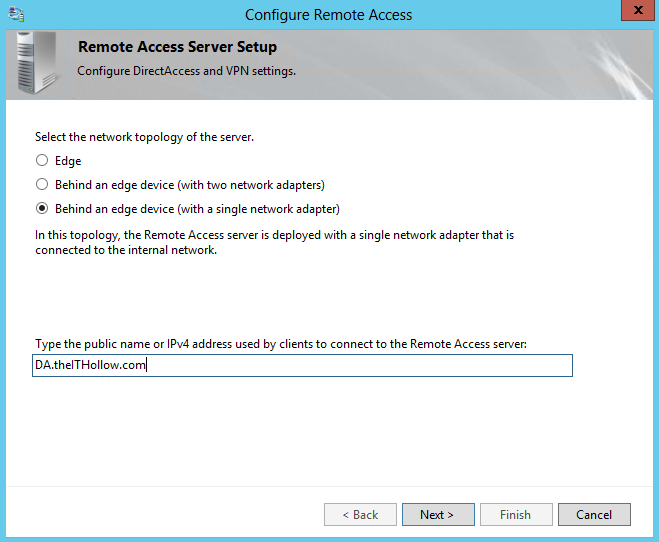Click the 'In this topology' description paragraph
Viewport: 659px width, 542px height.
[274, 242]
